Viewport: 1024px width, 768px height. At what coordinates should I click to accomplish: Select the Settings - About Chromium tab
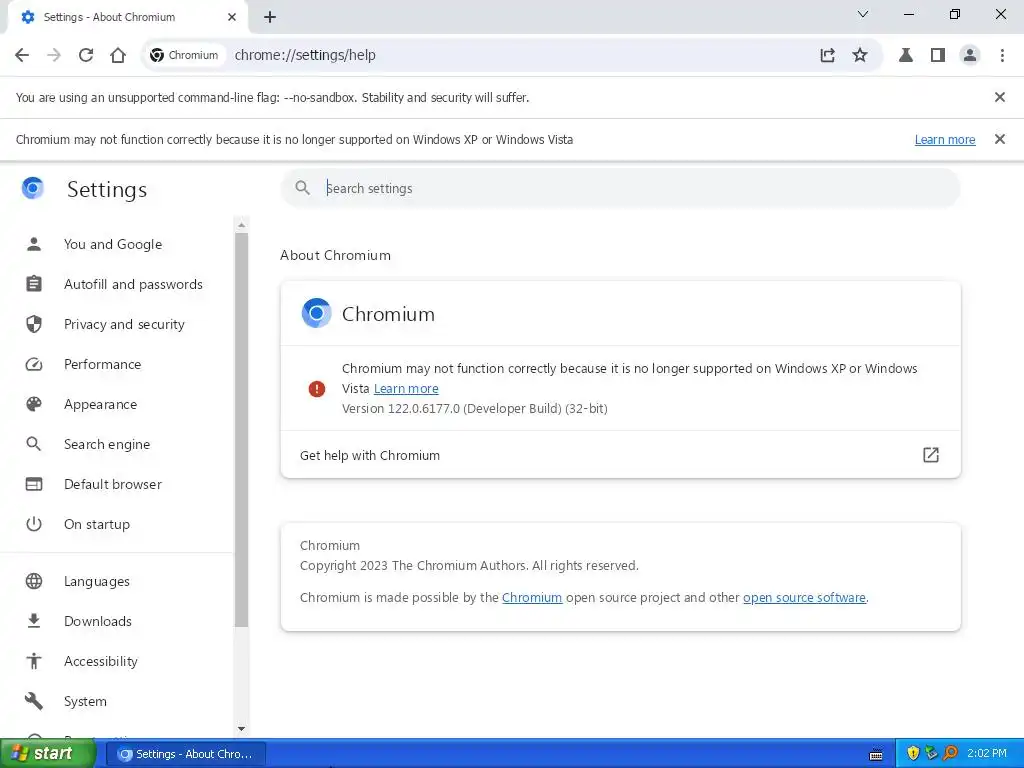click(x=127, y=17)
